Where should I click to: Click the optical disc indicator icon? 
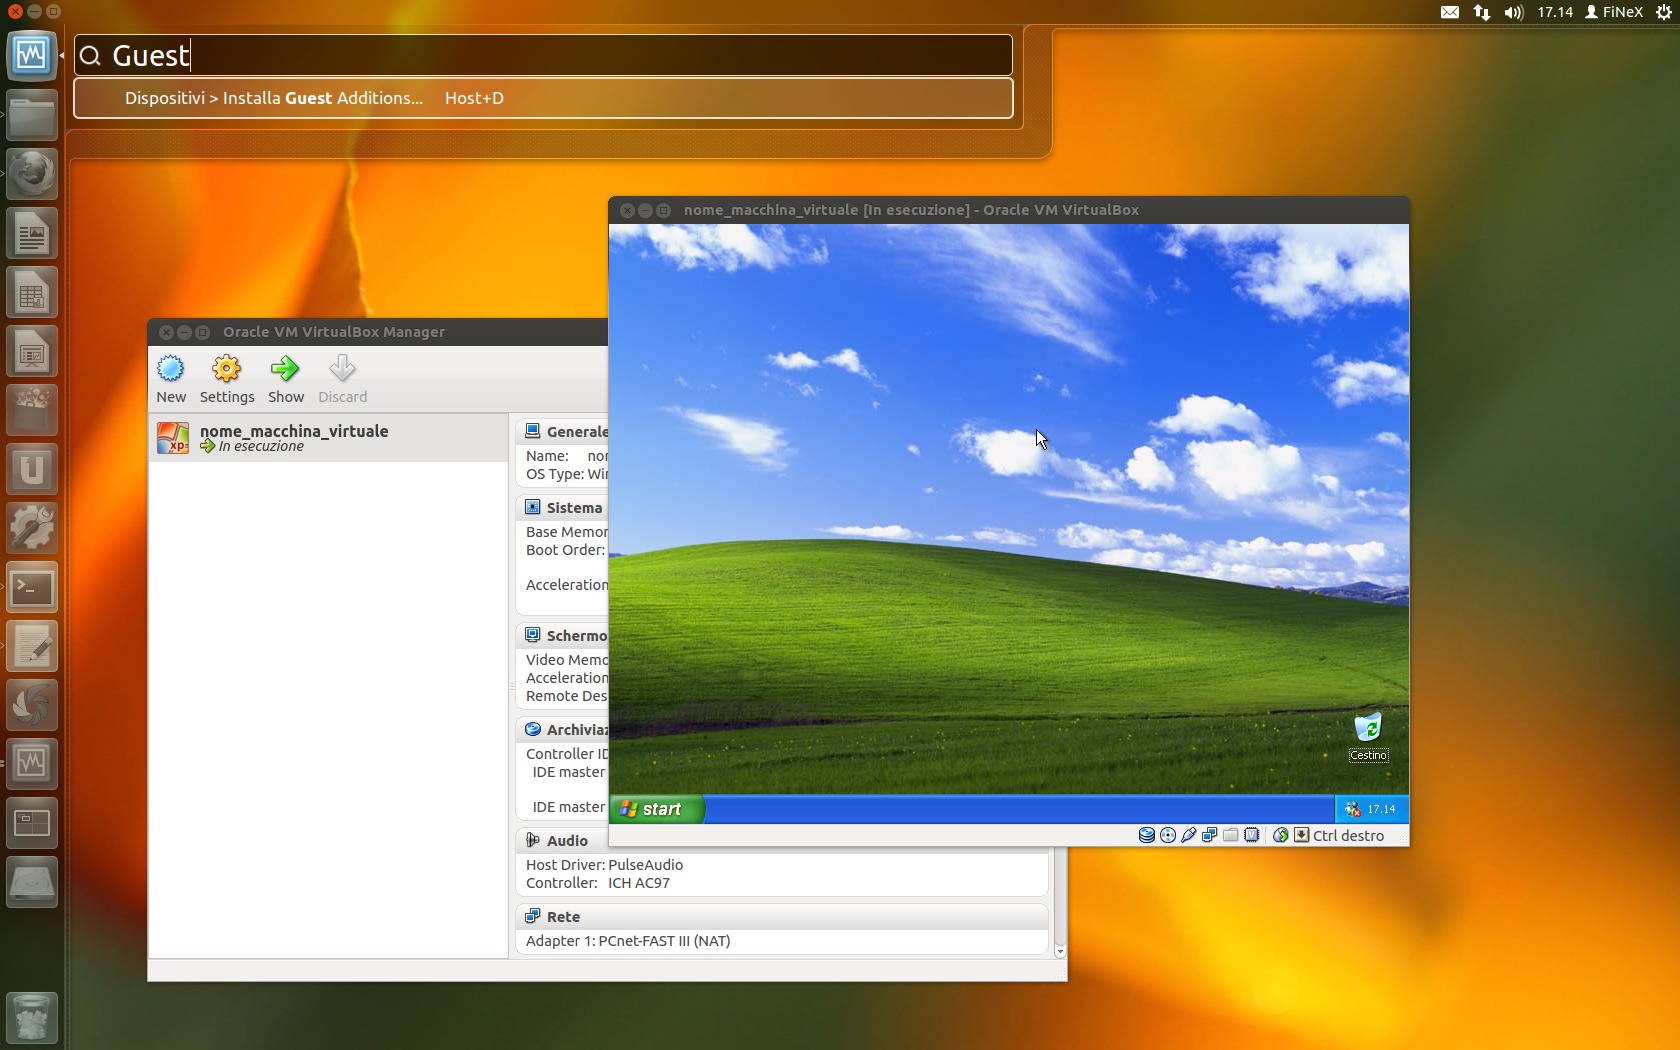1168,835
